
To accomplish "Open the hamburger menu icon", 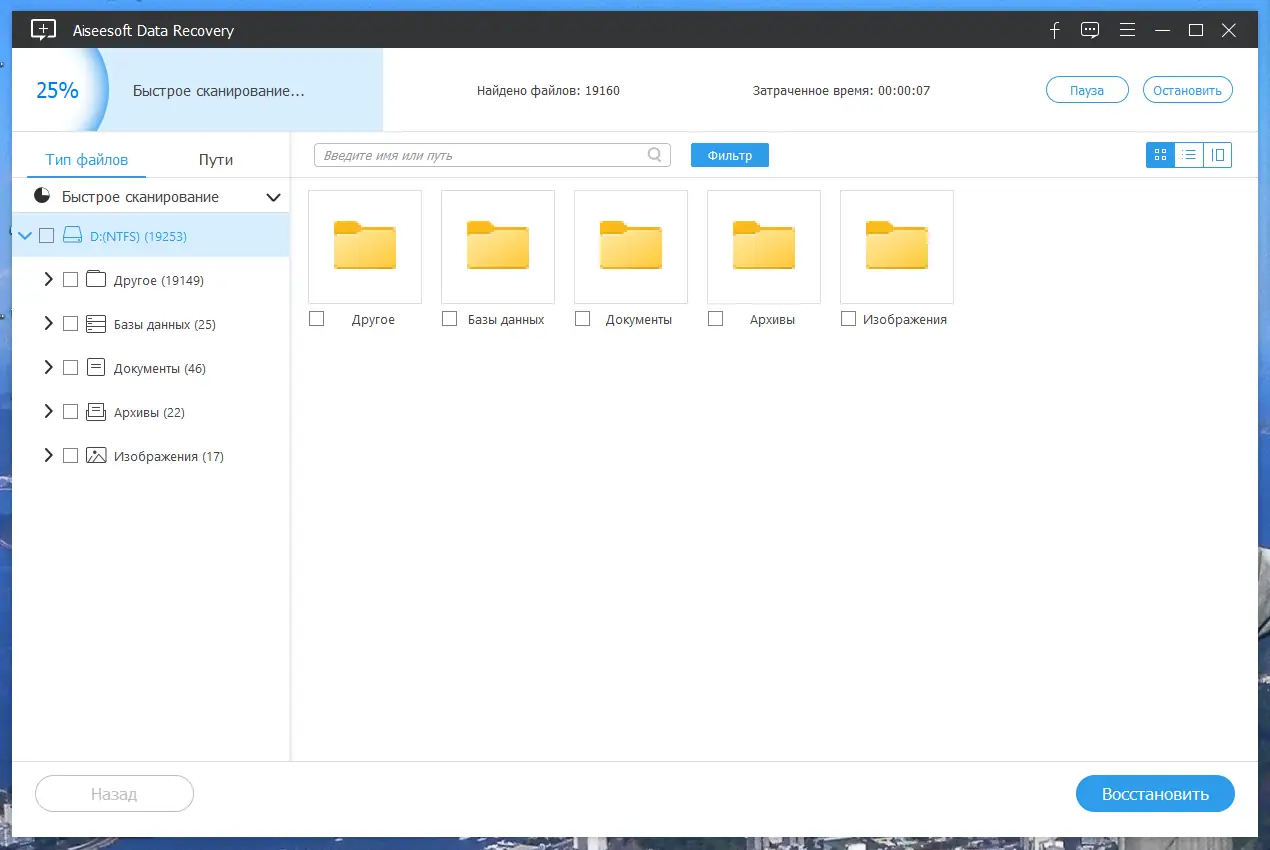I will pyautogui.click(x=1128, y=30).
